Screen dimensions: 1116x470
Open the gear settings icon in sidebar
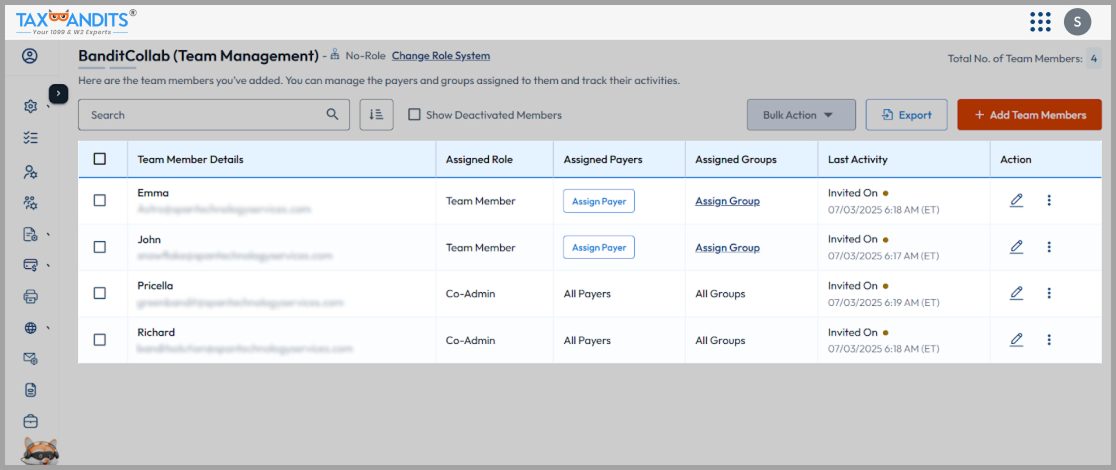(x=30, y=107)
